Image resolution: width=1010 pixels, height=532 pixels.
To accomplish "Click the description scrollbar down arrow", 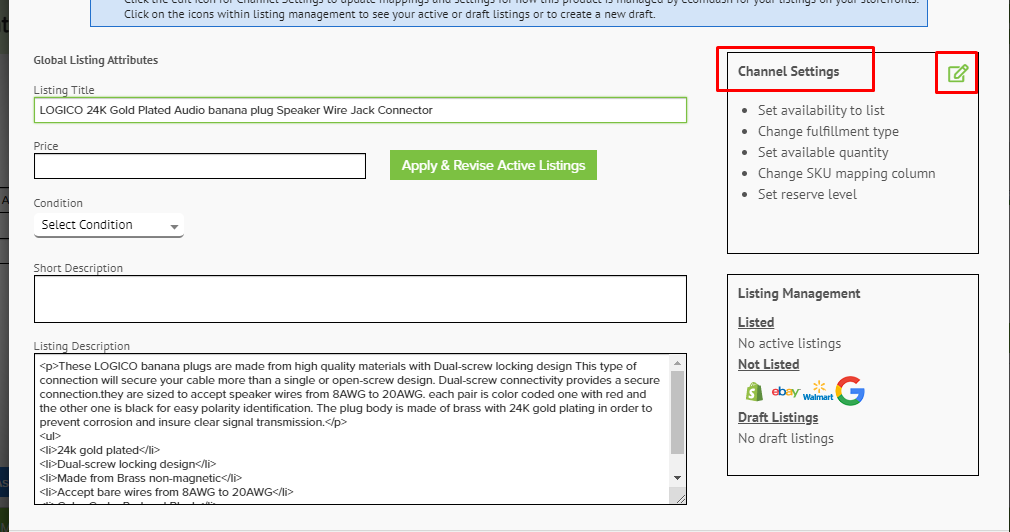I will pos(678,478).
